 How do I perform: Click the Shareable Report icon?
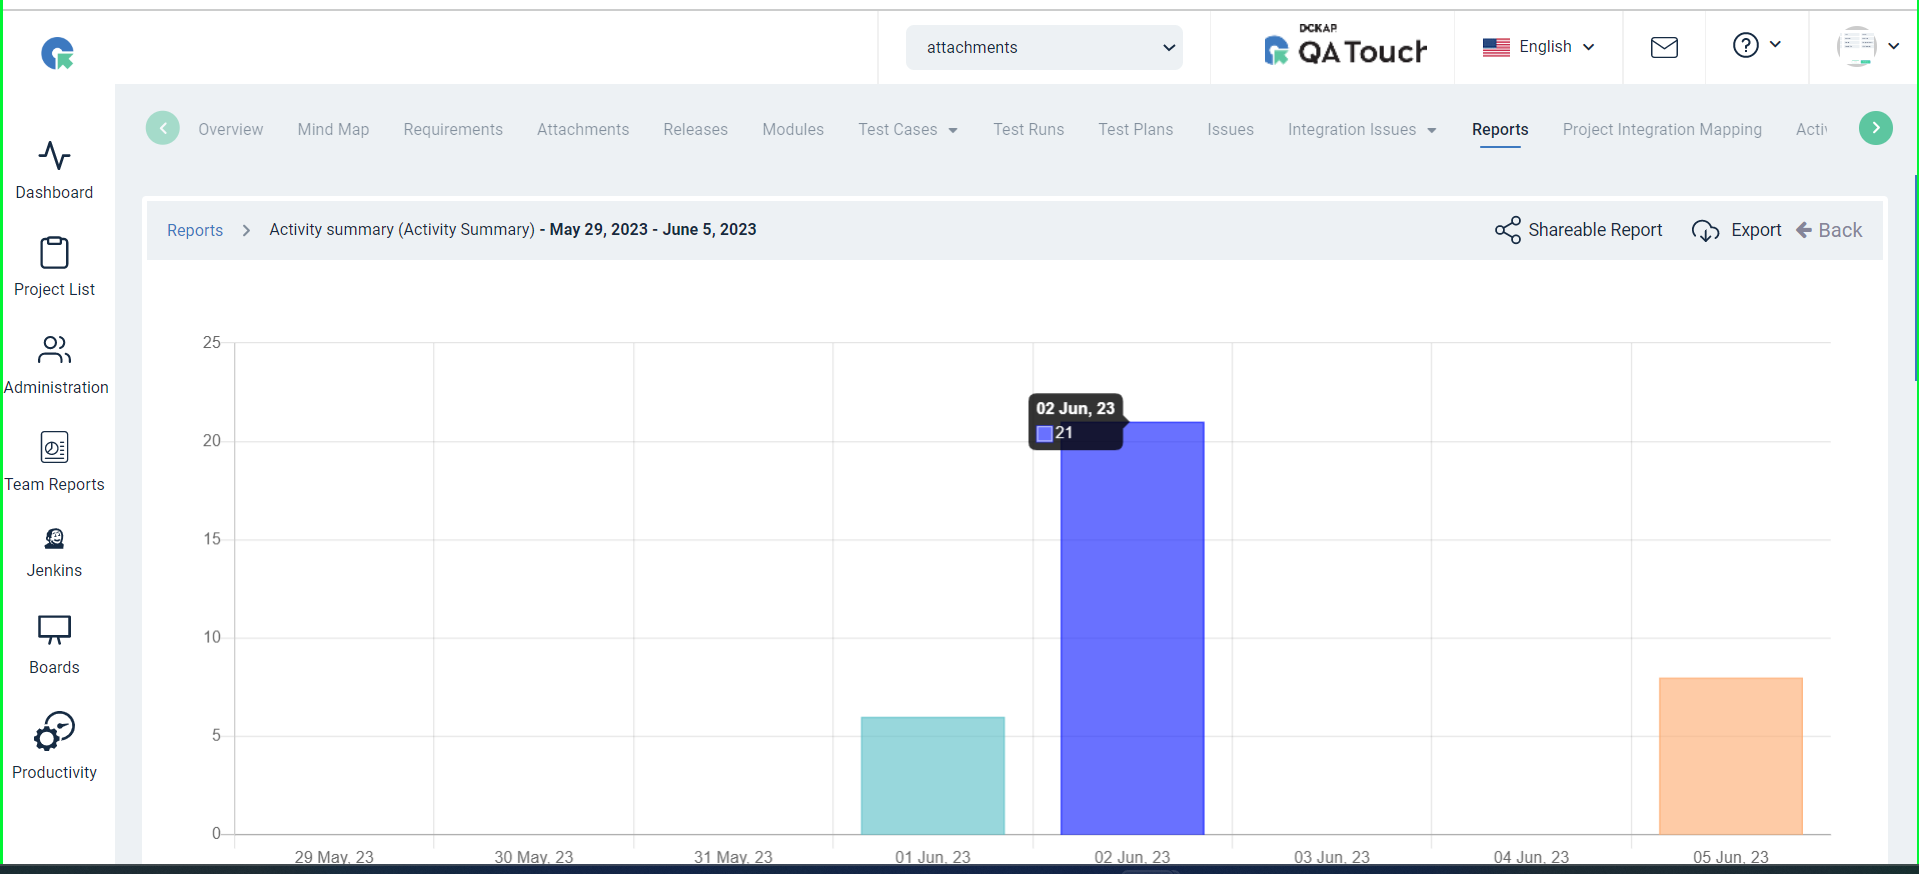click(1507, 230)
